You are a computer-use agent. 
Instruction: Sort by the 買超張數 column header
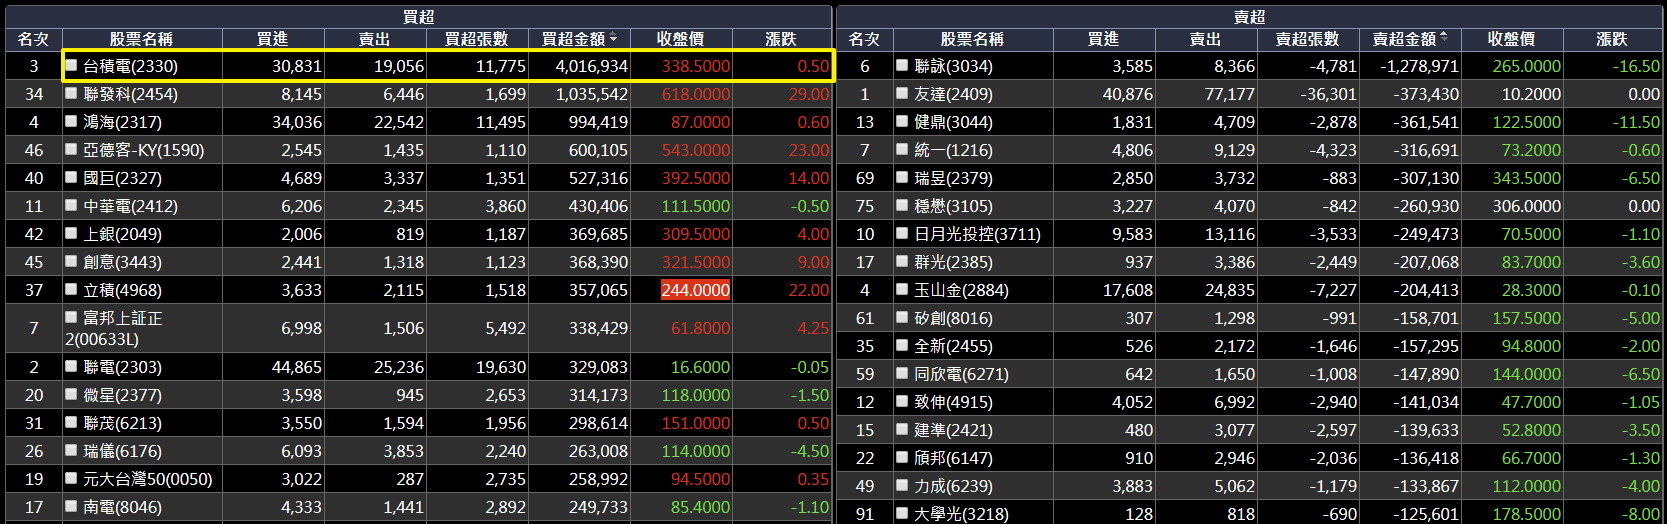click(x=476, y=39)
